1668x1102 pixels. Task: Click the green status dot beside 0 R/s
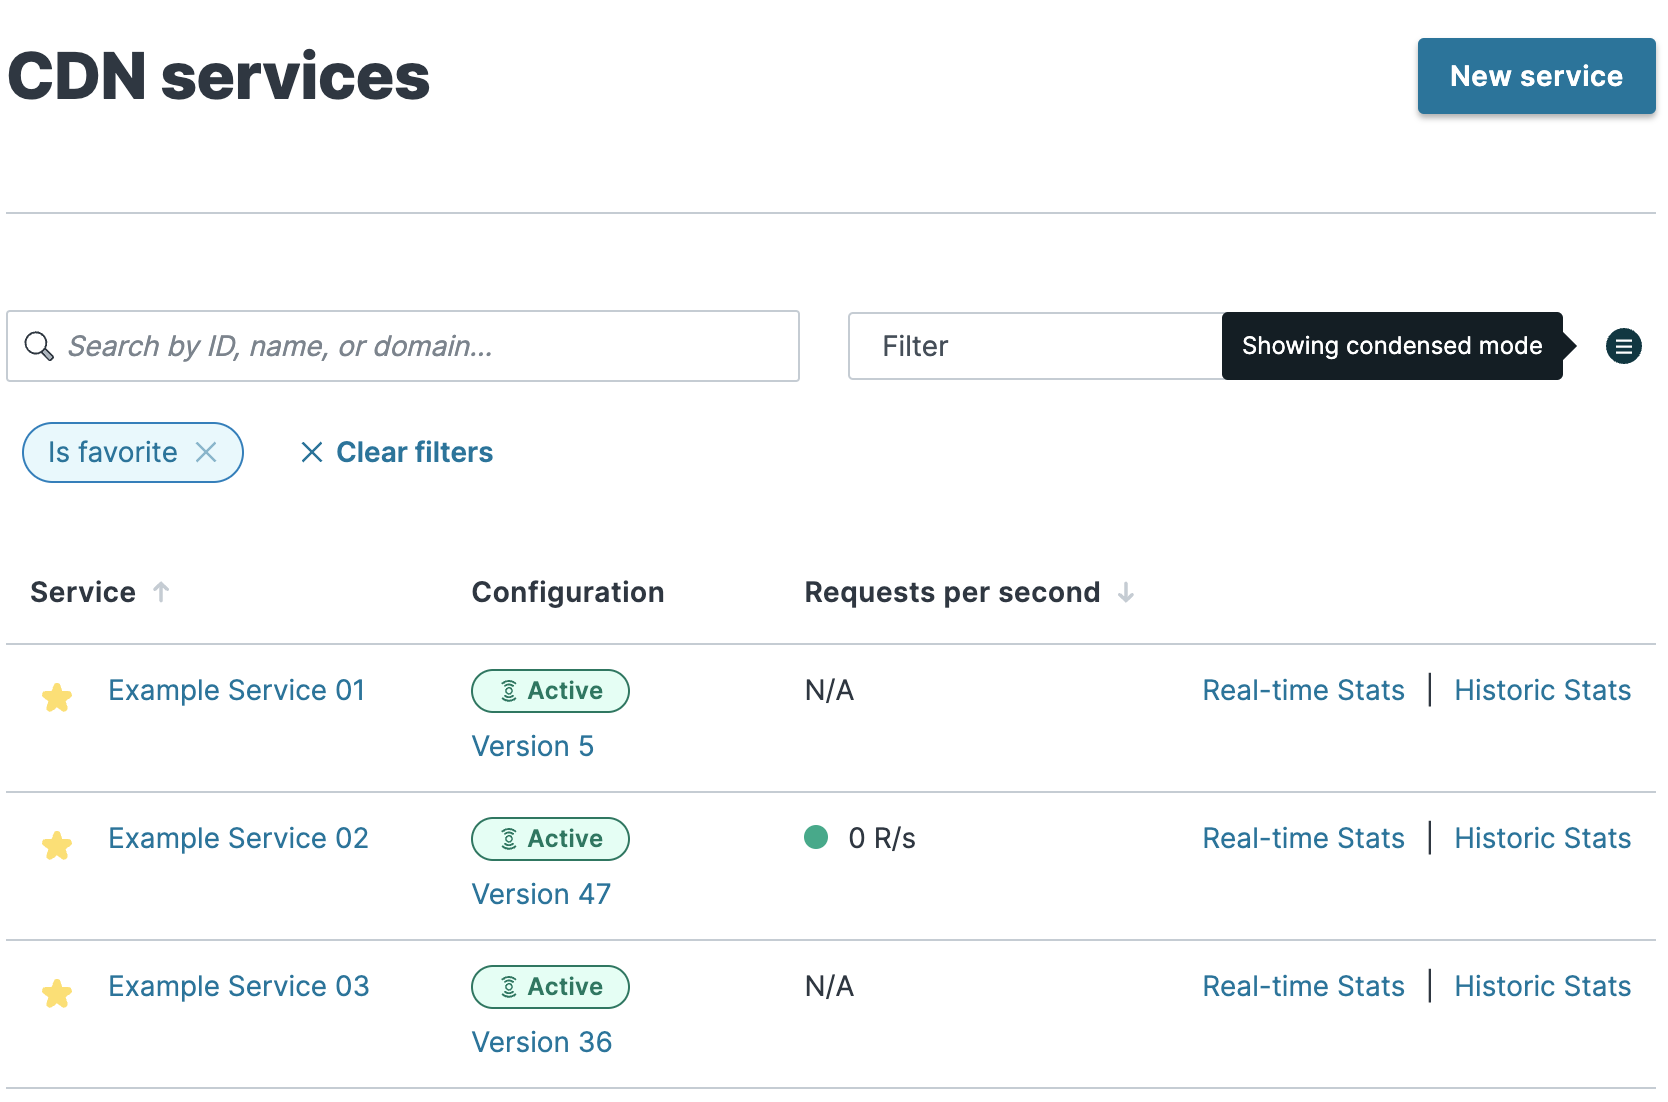point(817,838)
